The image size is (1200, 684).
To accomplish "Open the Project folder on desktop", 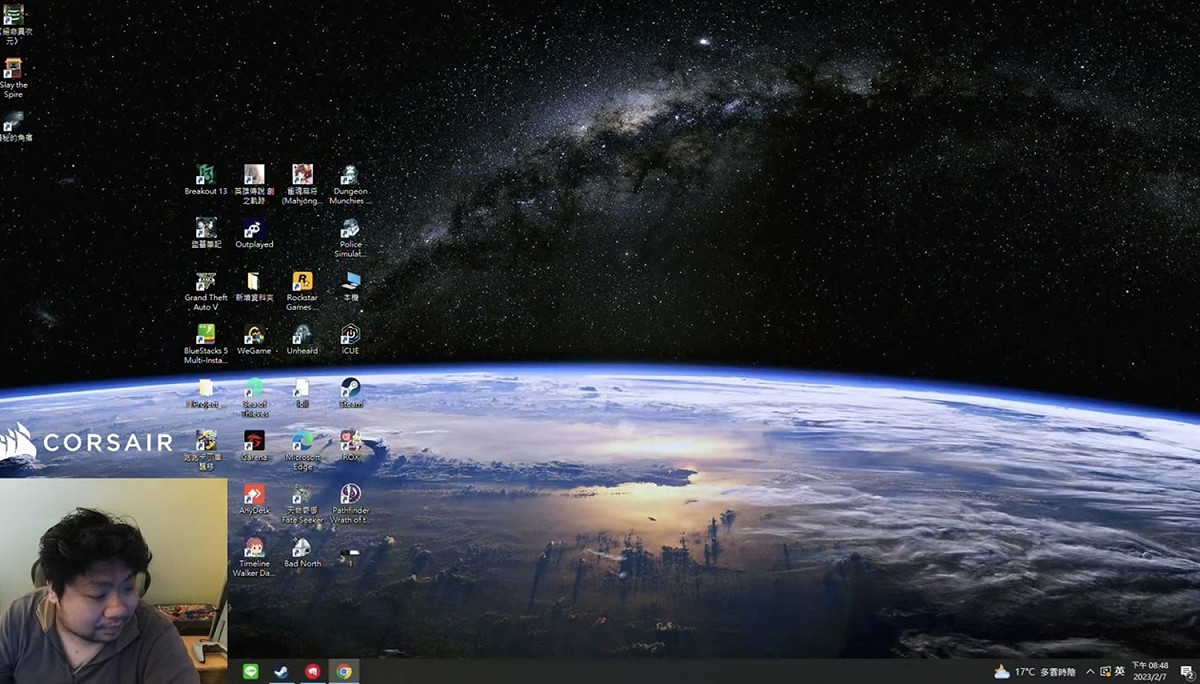I will tap(205, 393).
